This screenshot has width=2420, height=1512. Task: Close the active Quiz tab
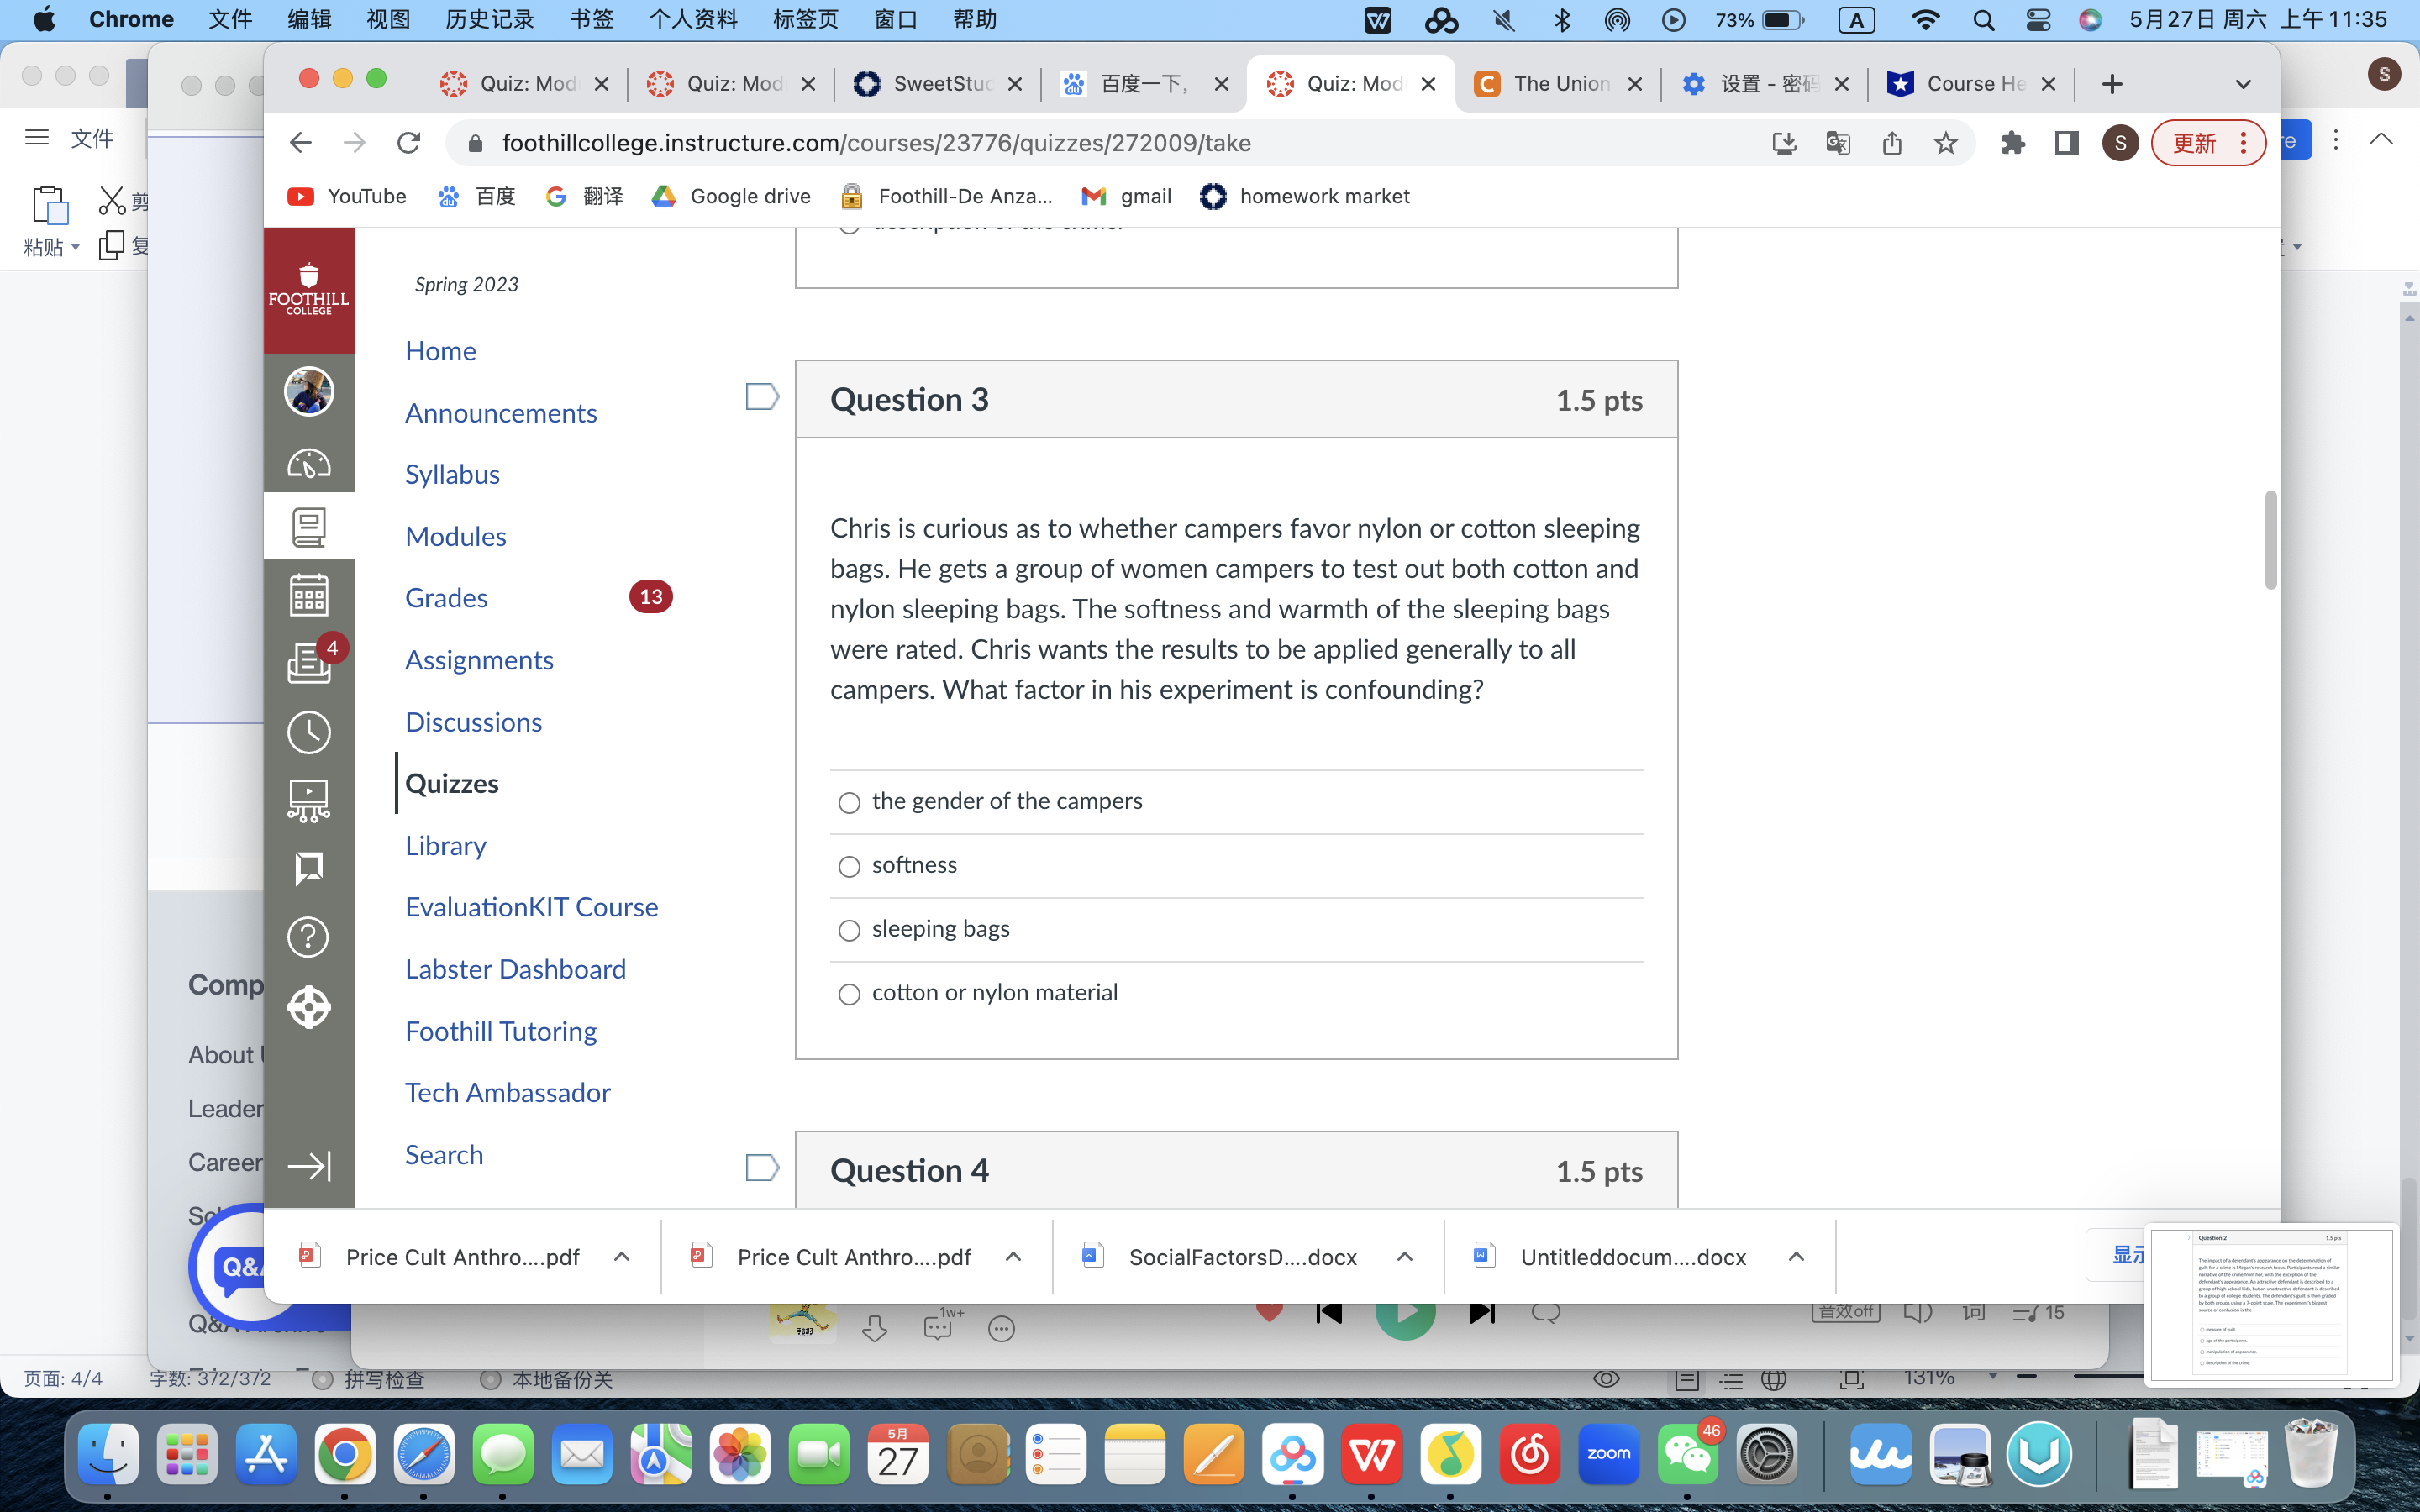tap(1428, 84)
